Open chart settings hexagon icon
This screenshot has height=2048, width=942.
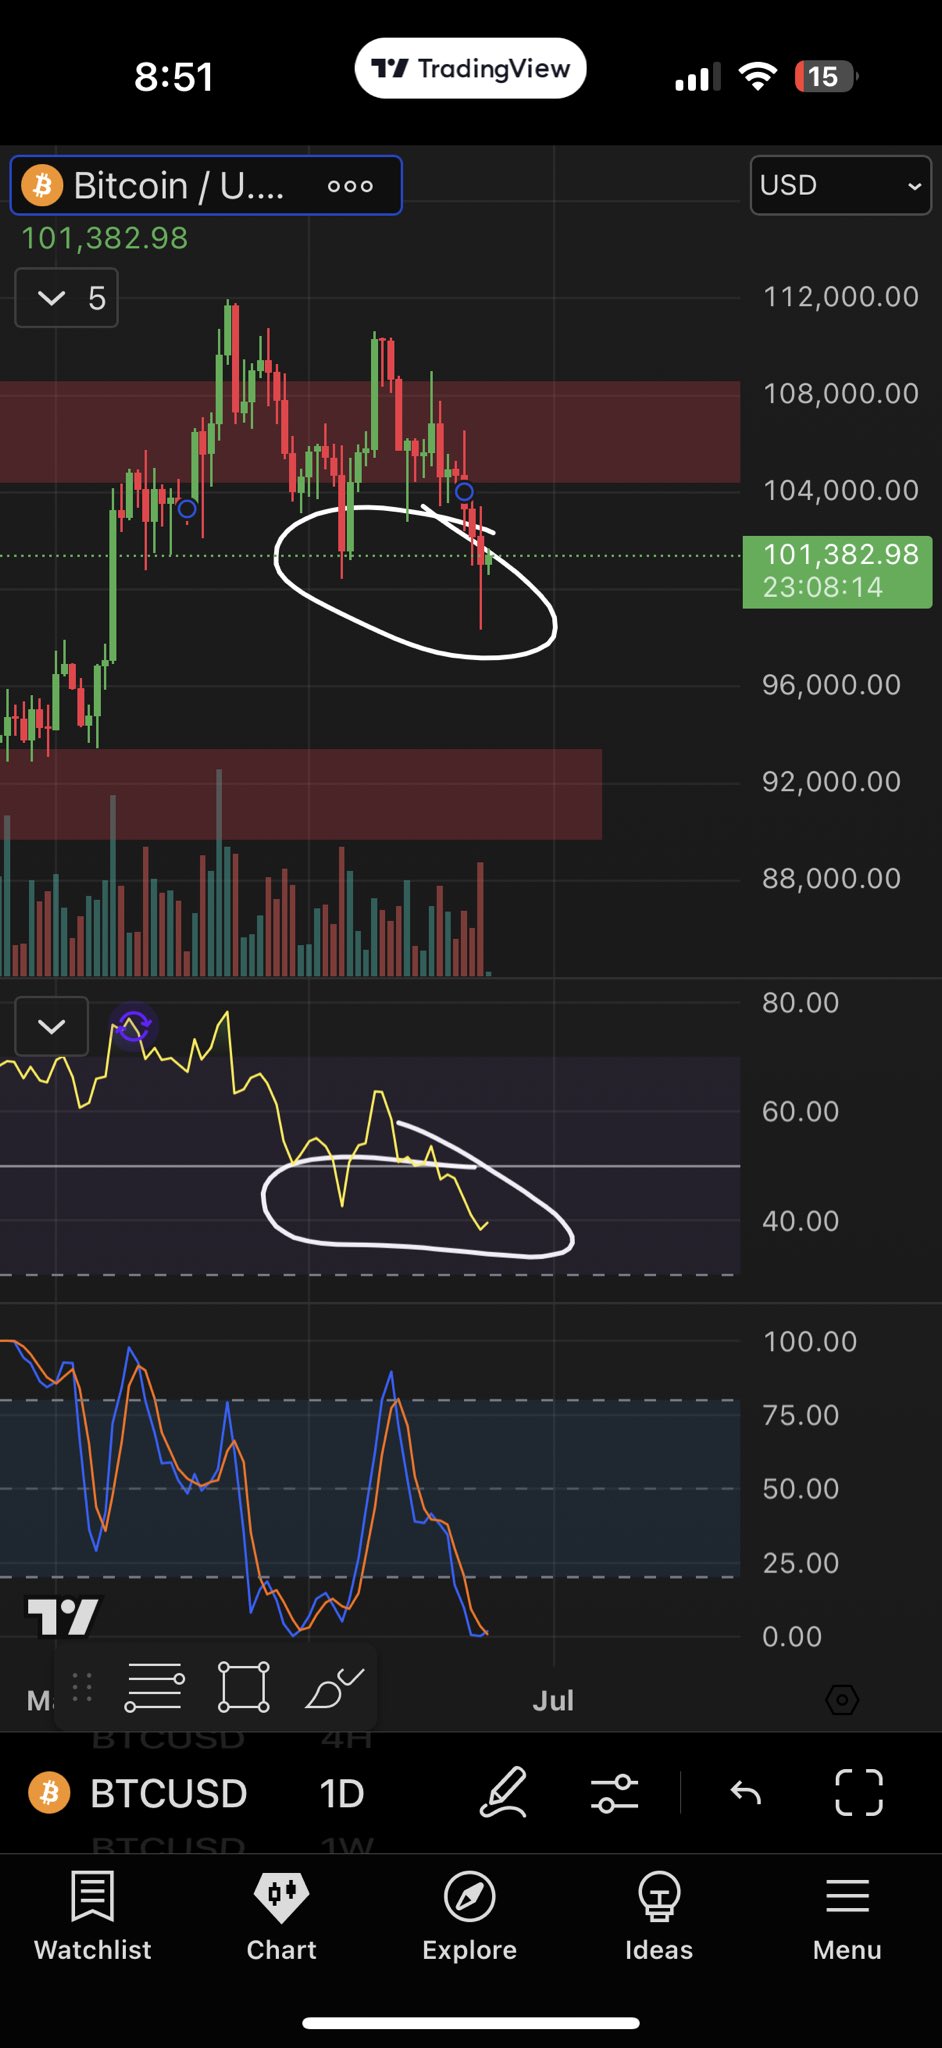point(842,1699)
